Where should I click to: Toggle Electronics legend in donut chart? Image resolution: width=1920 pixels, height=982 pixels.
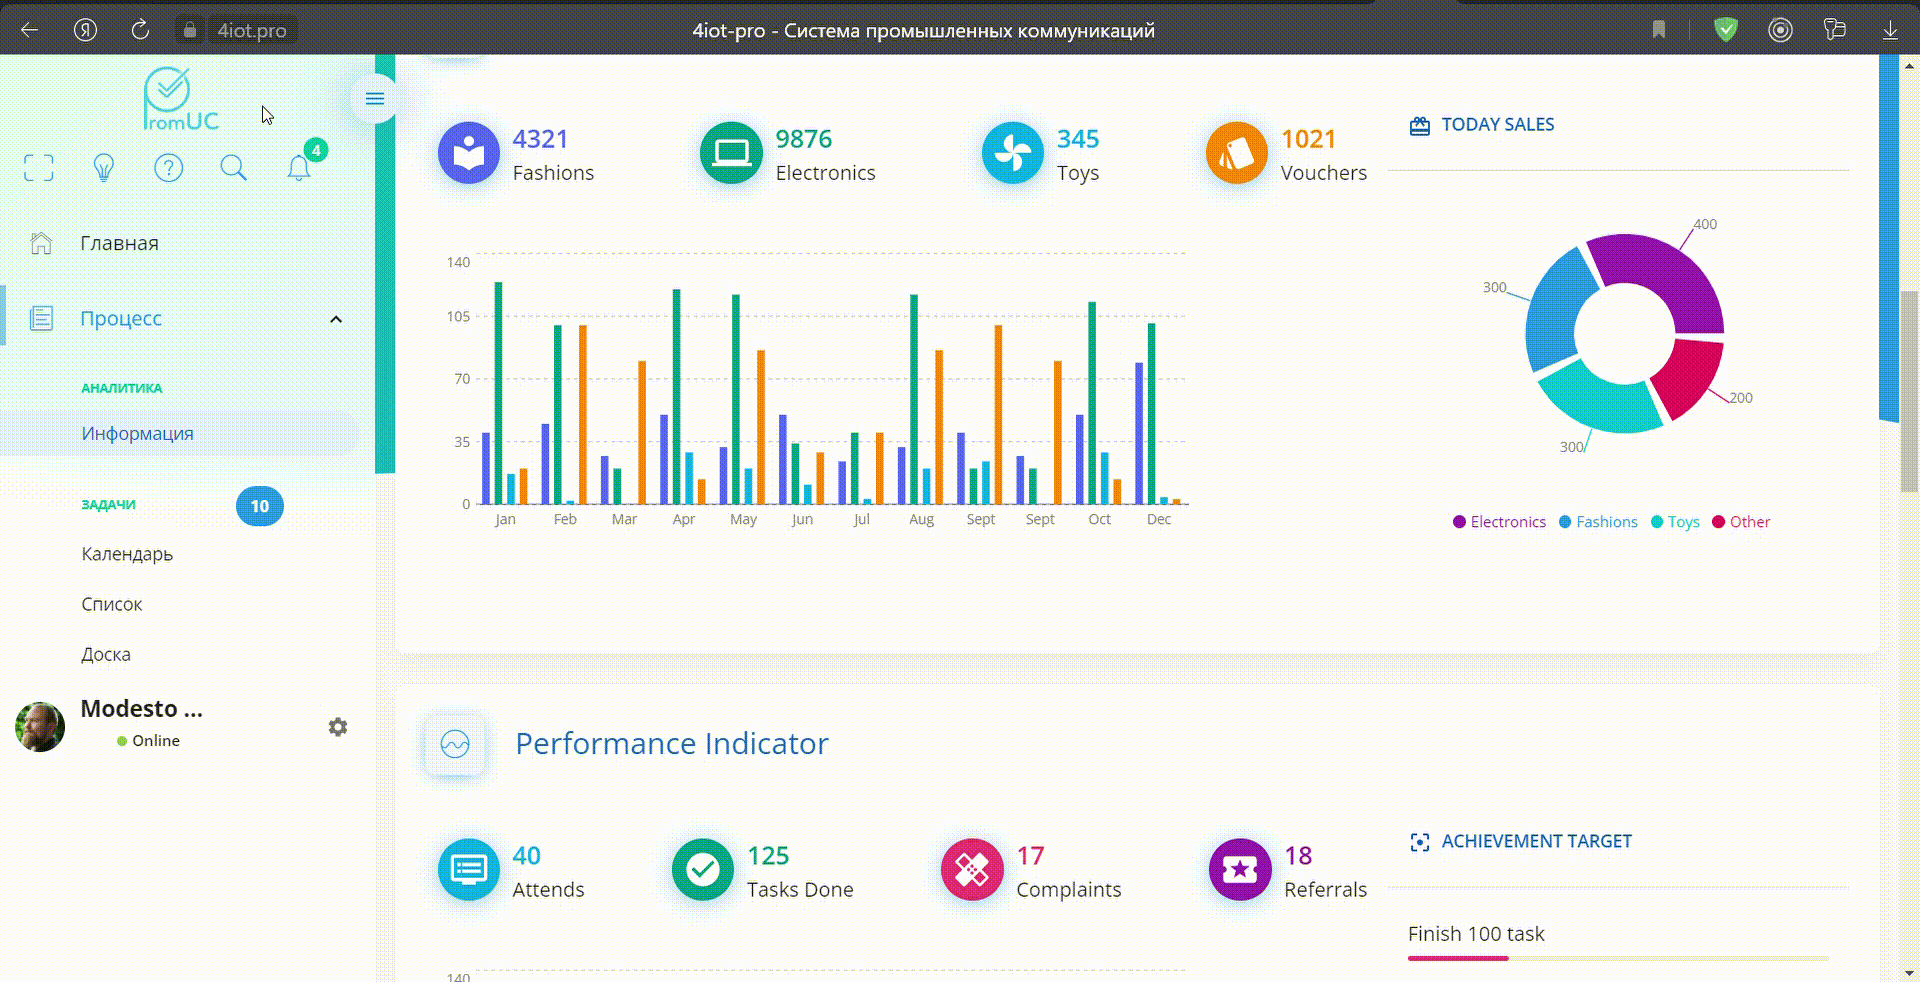(x=1499, y=522)
